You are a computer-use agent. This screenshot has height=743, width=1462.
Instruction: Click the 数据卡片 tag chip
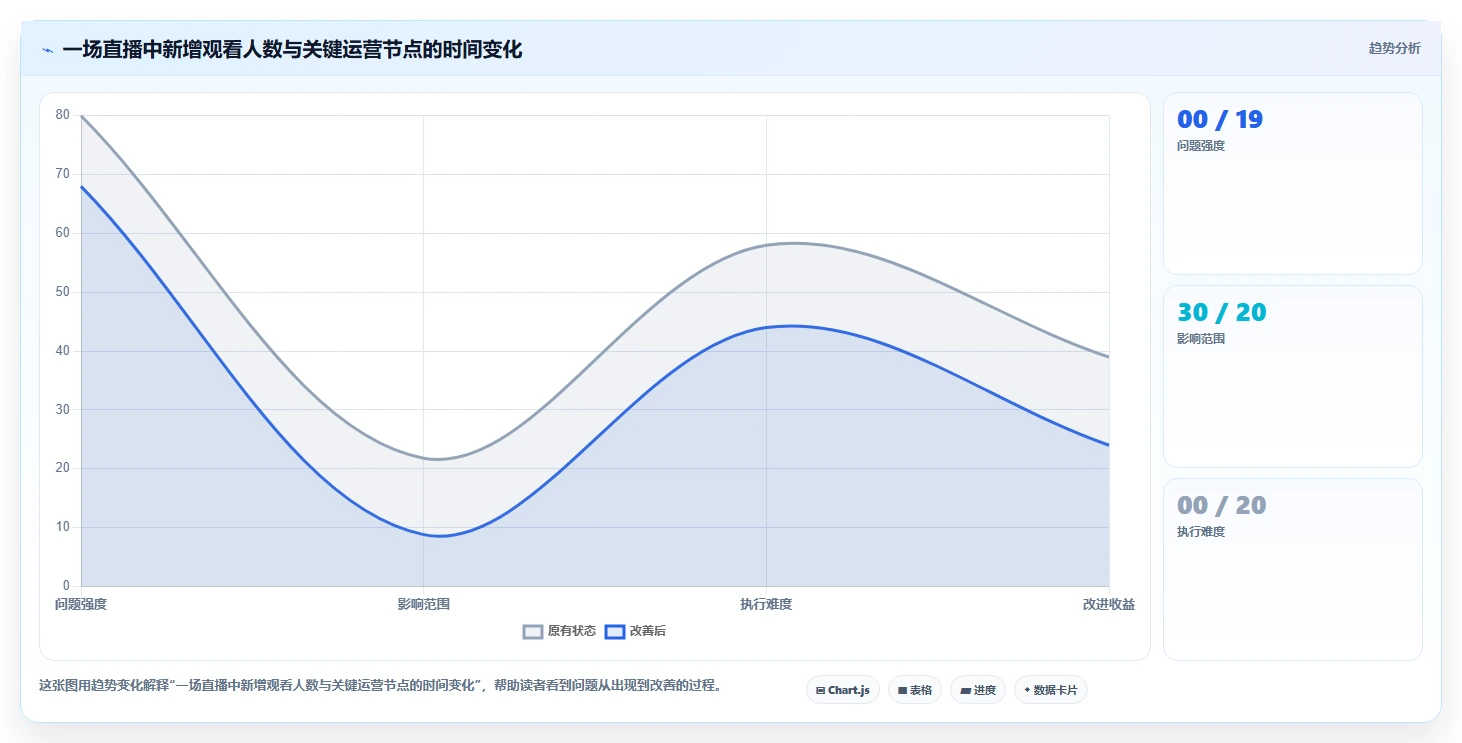point(1051,690)
